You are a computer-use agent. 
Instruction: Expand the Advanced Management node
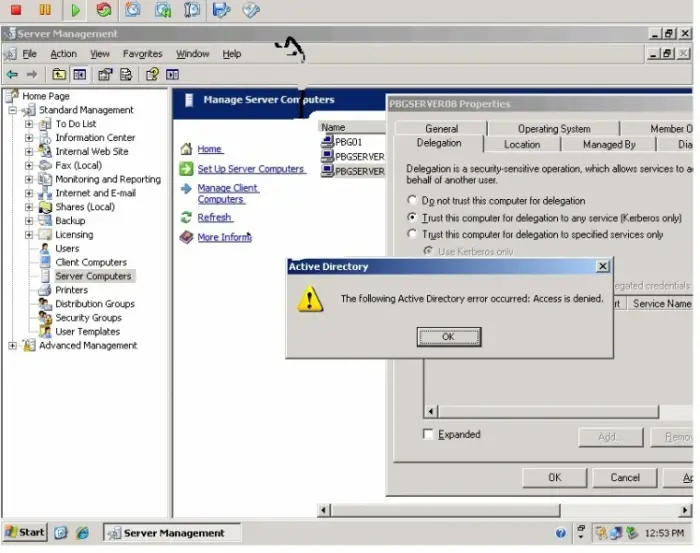[x=12, y=345]
